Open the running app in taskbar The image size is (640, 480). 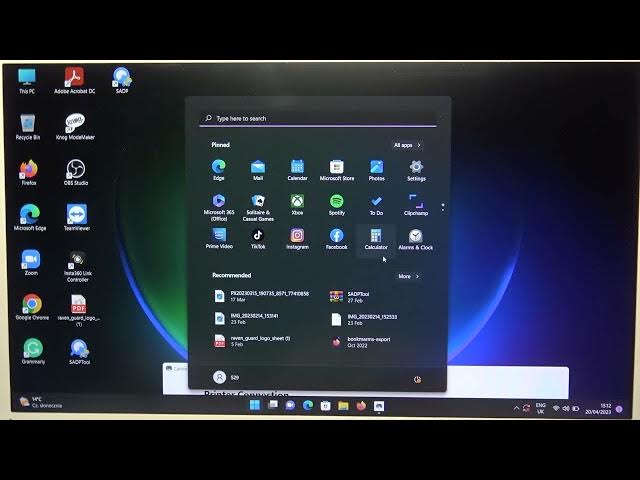pos(379,406)
